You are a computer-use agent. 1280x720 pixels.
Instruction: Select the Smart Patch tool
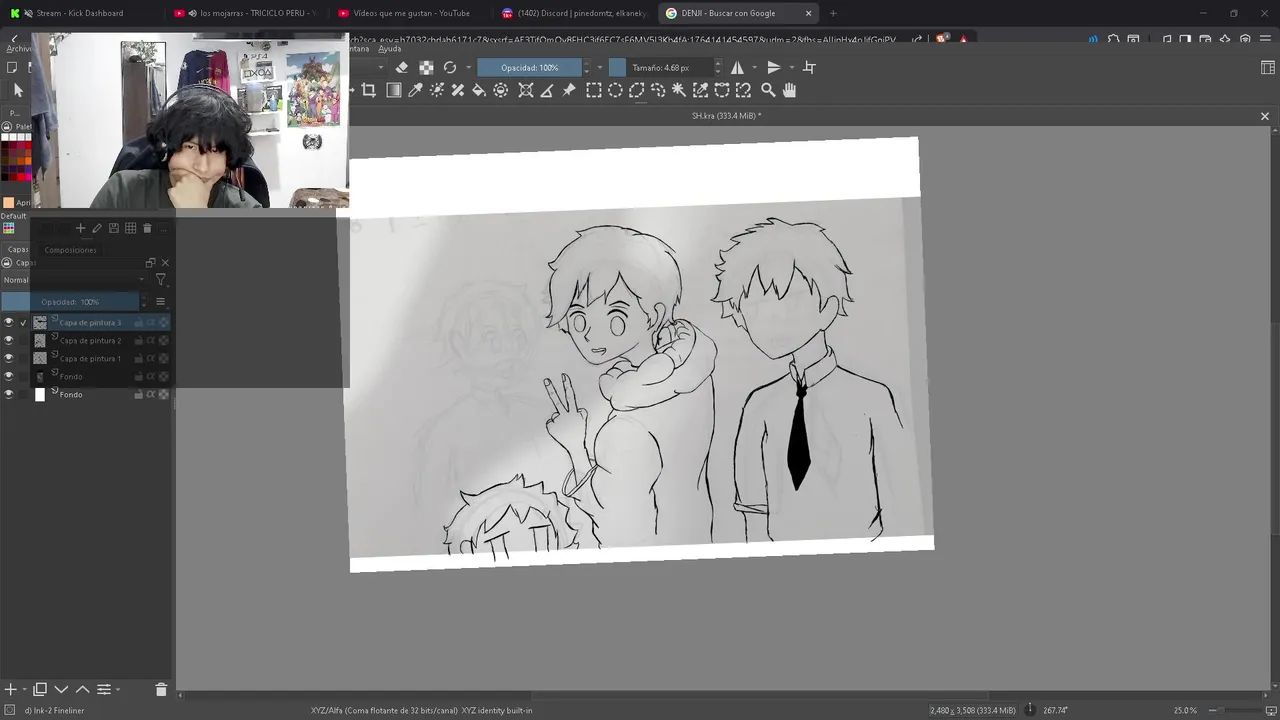tap(458, 90)
